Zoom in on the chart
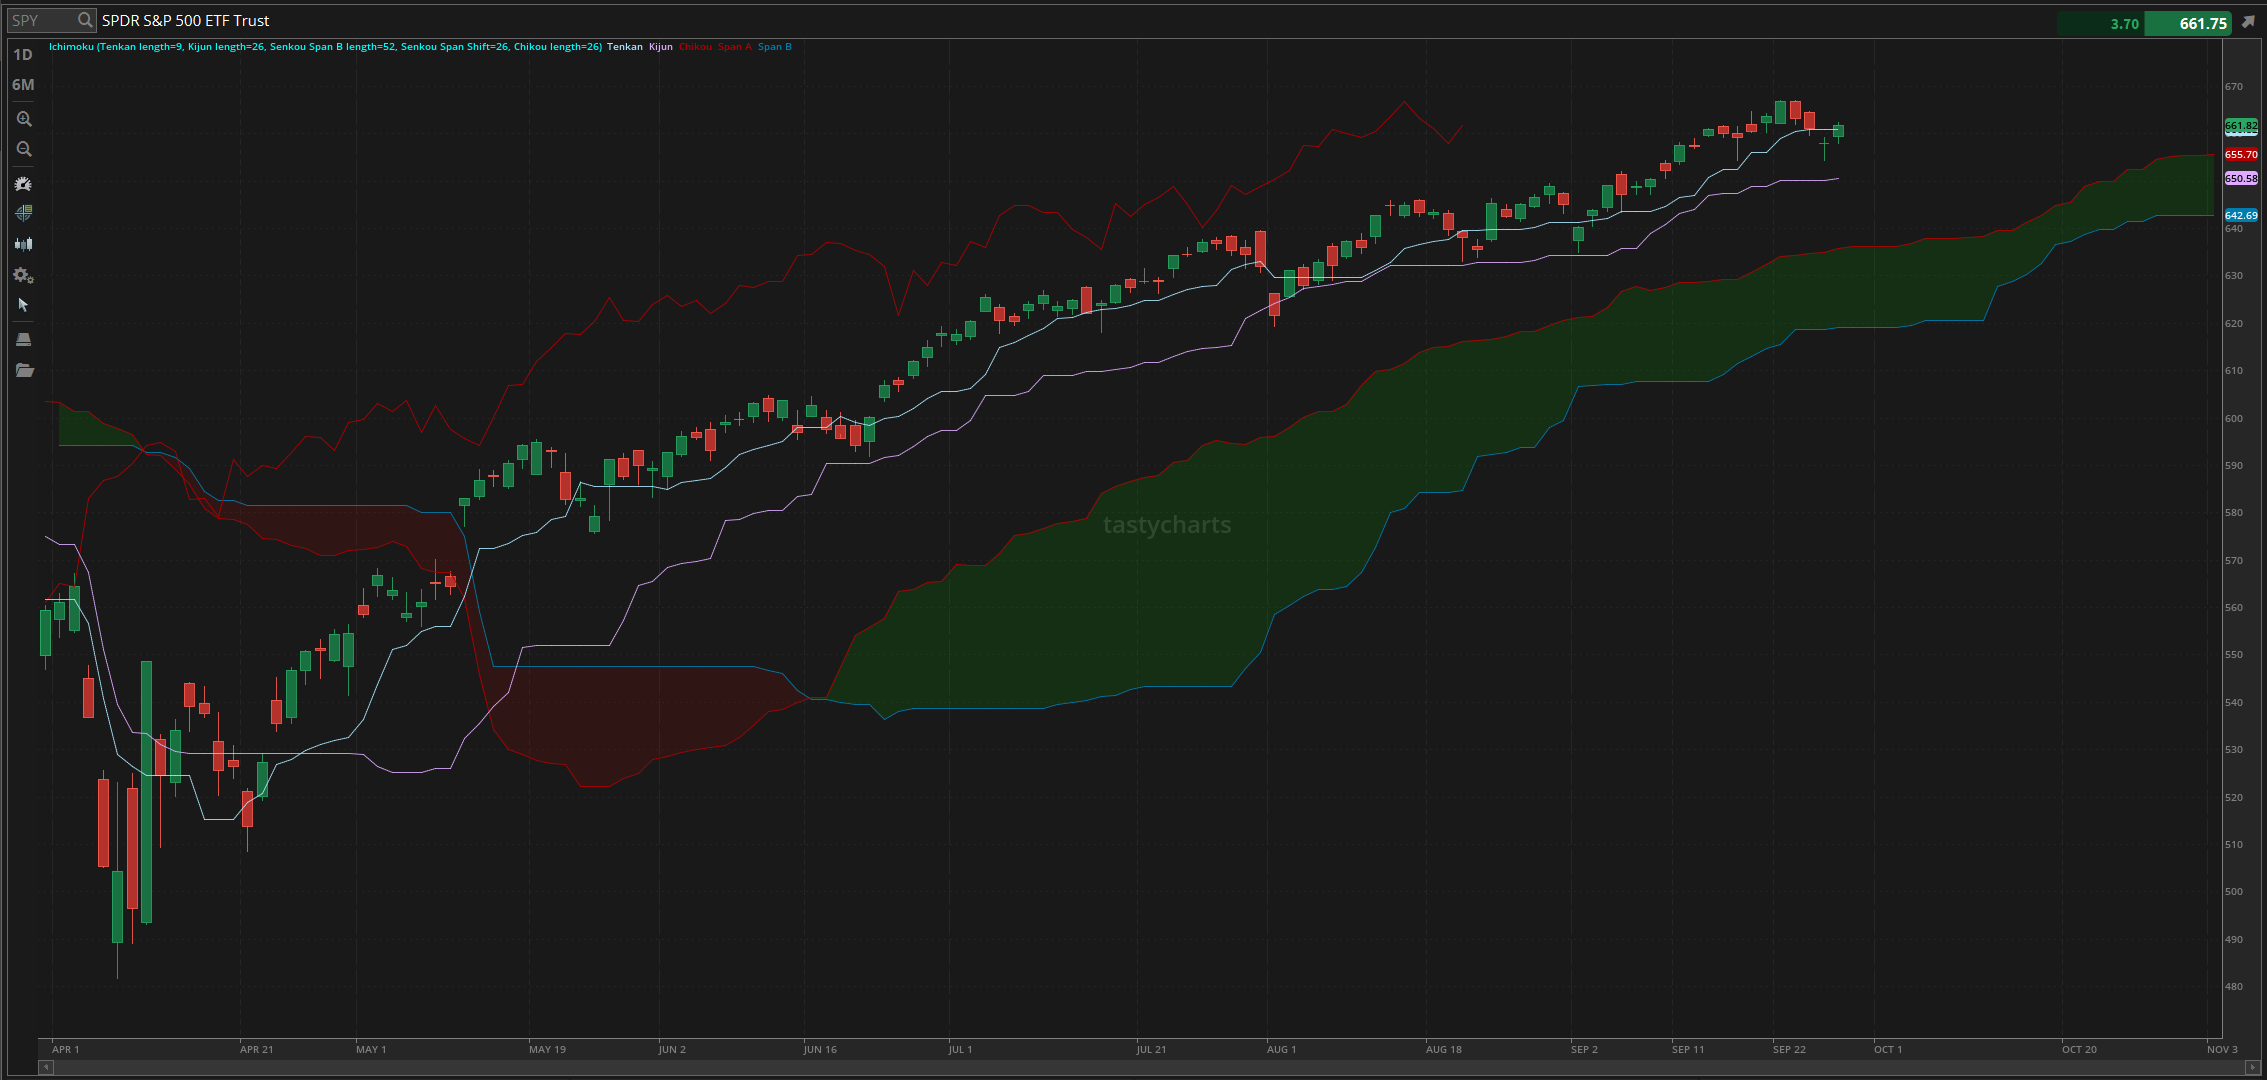 pyautogui.click(x=24, y=119)
